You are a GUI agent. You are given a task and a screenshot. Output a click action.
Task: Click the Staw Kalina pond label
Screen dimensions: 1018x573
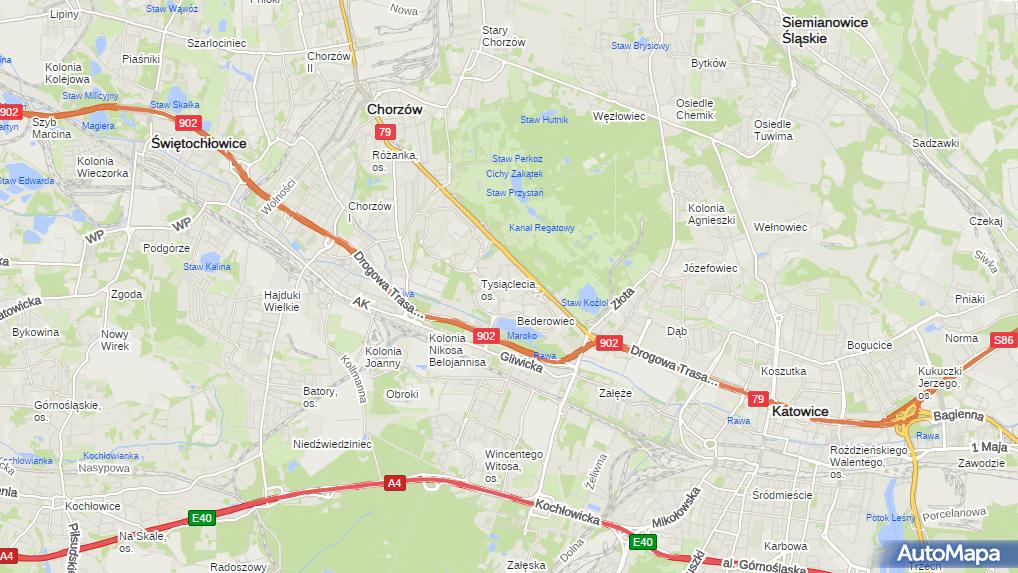click(206, 267)
